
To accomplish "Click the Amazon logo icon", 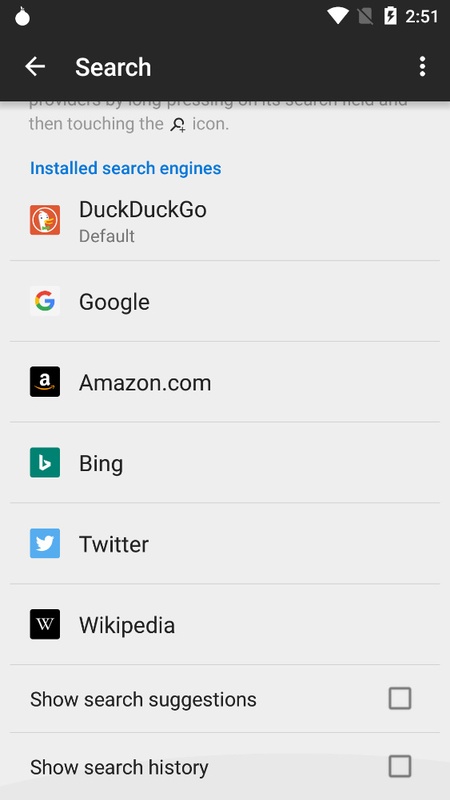I will pos(45,382).
